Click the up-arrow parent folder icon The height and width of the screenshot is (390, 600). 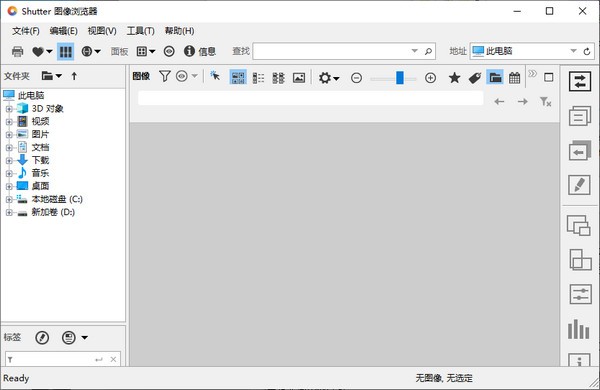[x=74, y=76]
